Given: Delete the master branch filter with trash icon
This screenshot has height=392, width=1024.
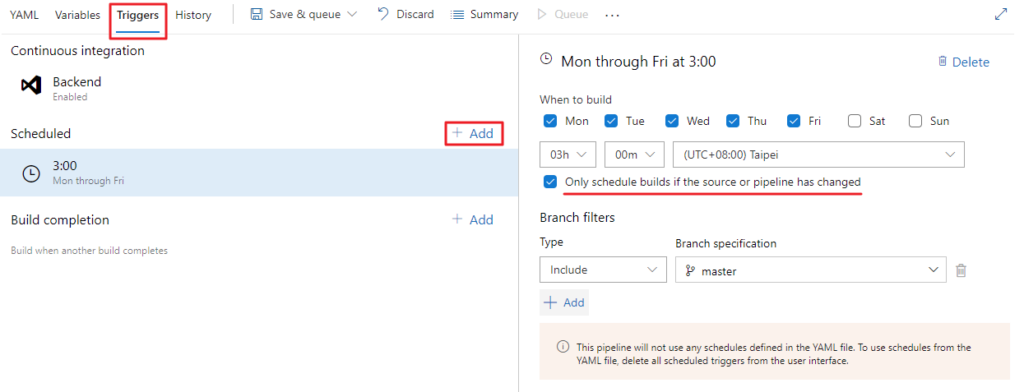Looking at the screenshot, I should point(961,270).
